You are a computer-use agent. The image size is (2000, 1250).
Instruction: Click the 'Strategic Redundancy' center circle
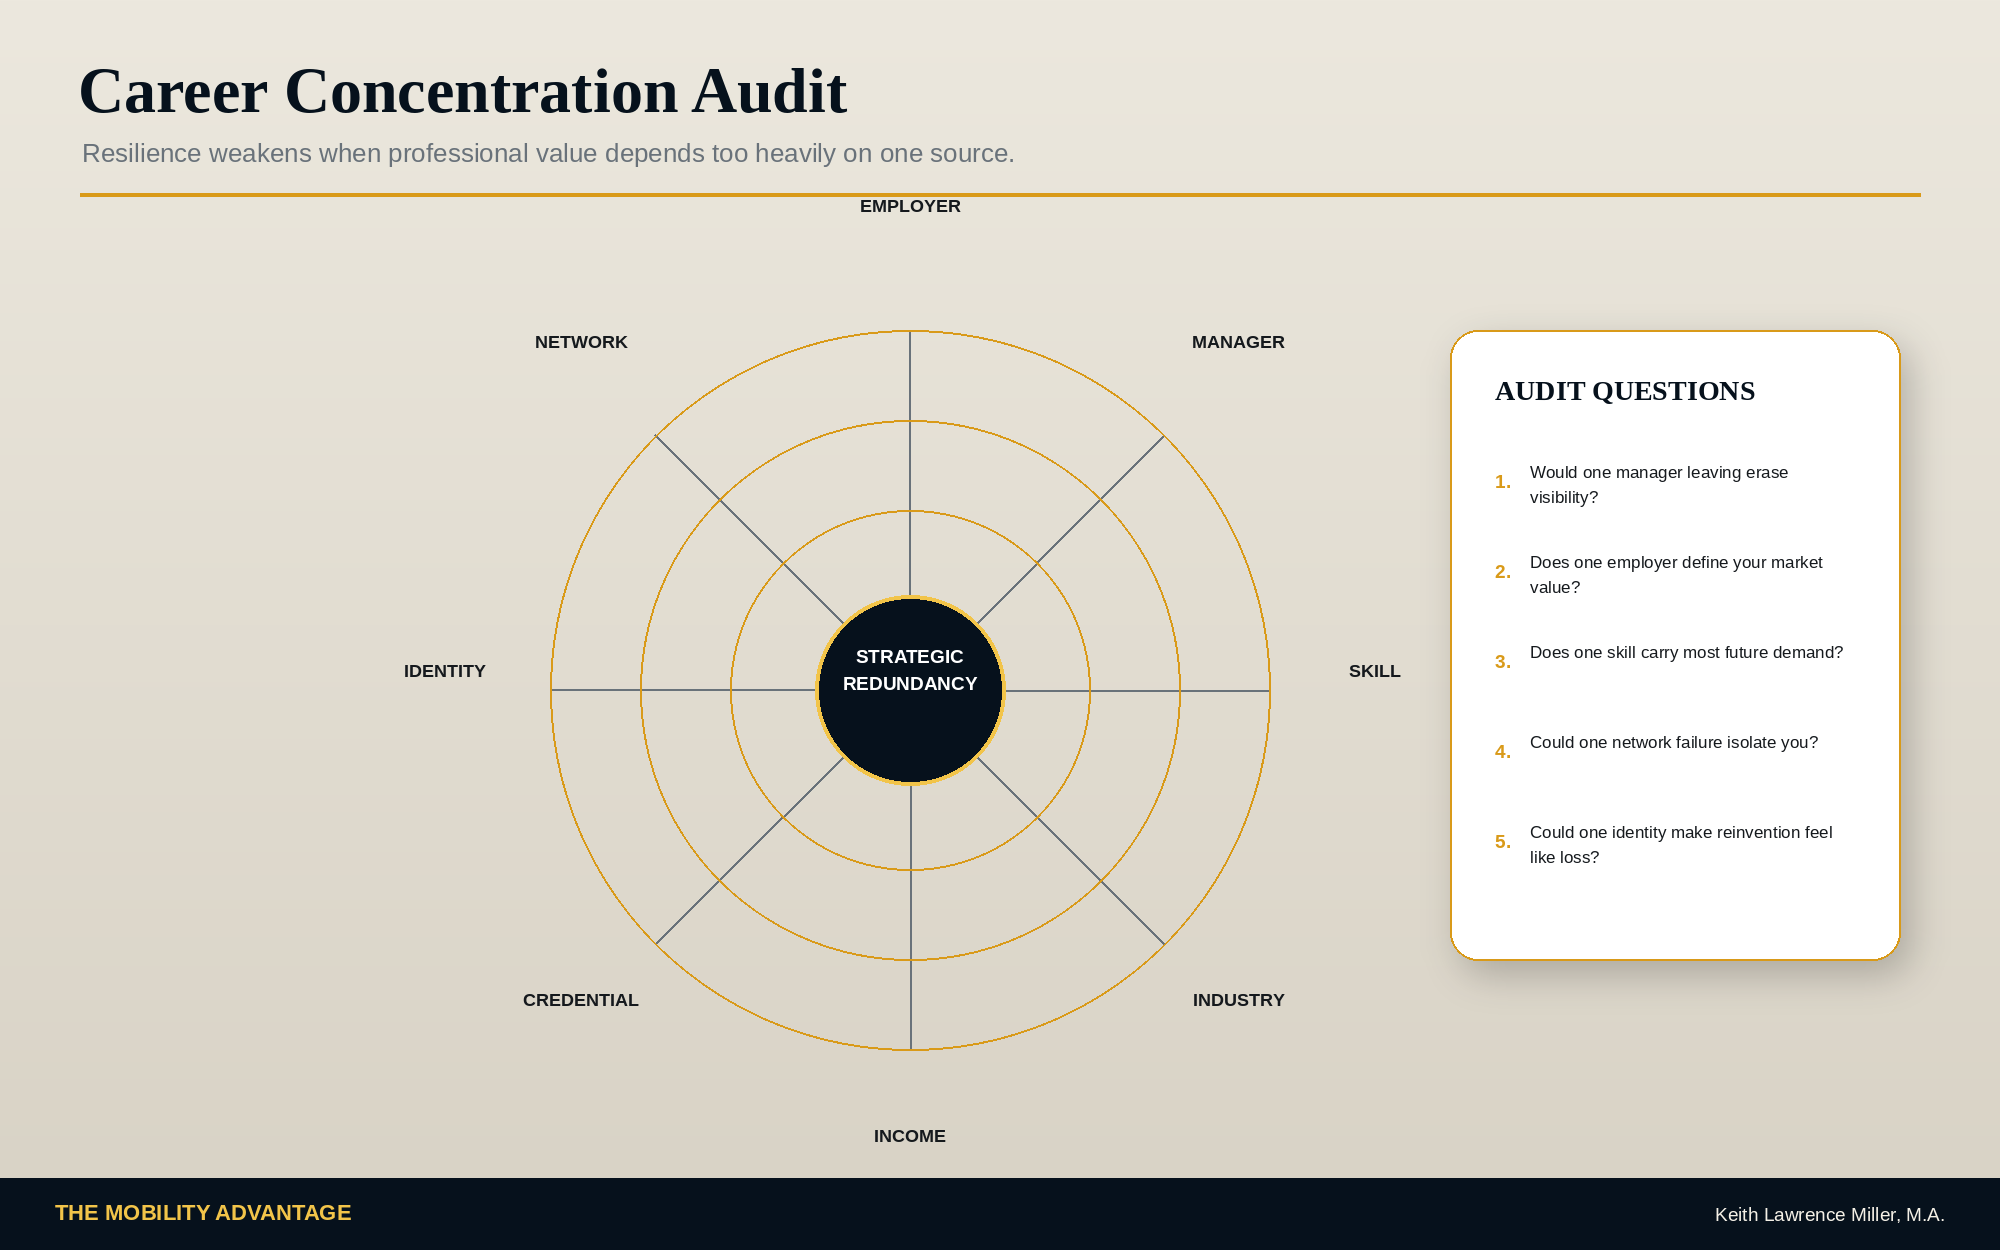tap(910, 690)
